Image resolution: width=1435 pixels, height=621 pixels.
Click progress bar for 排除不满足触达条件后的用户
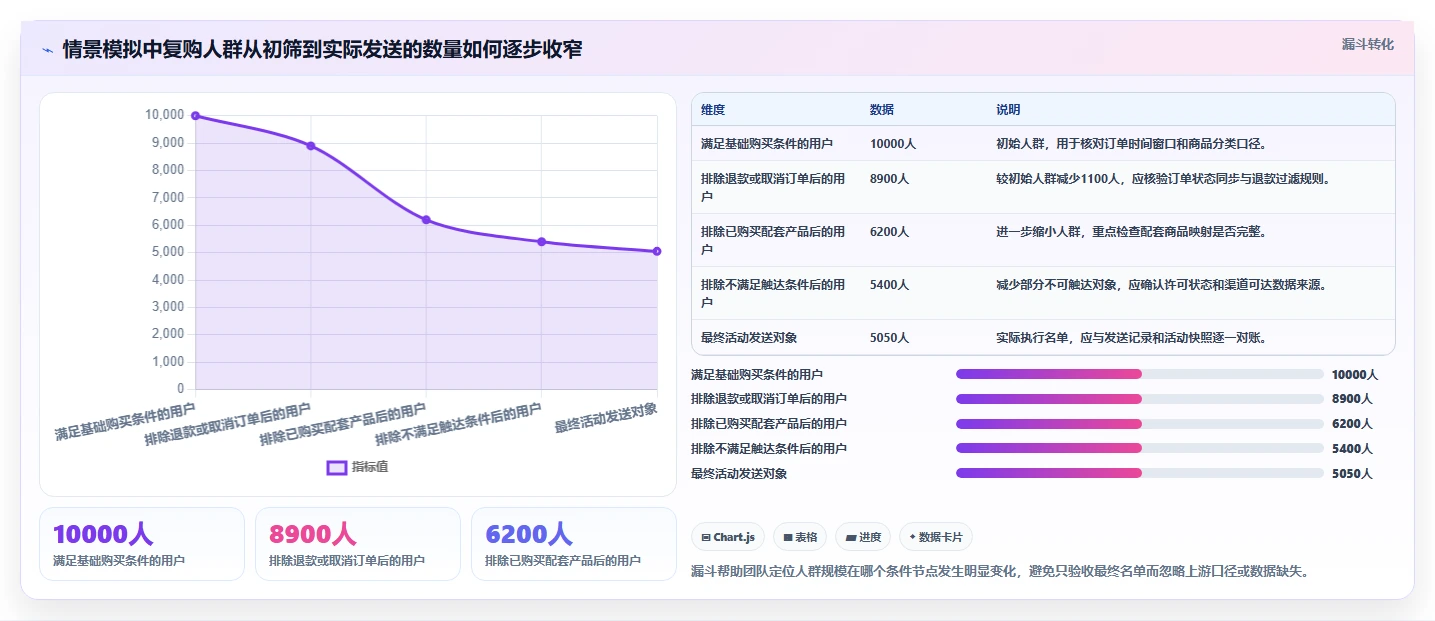(1140, 448)
